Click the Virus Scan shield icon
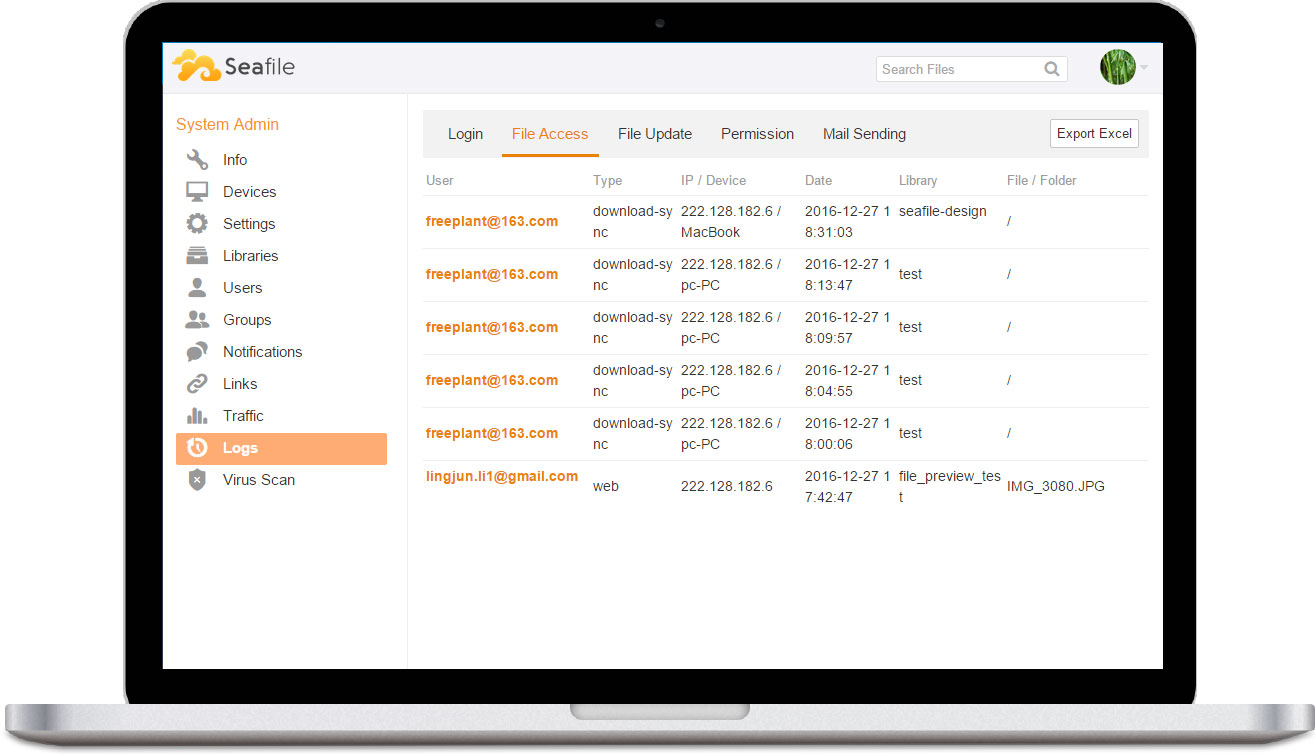 pyautogui.click(x=197, y=480)
